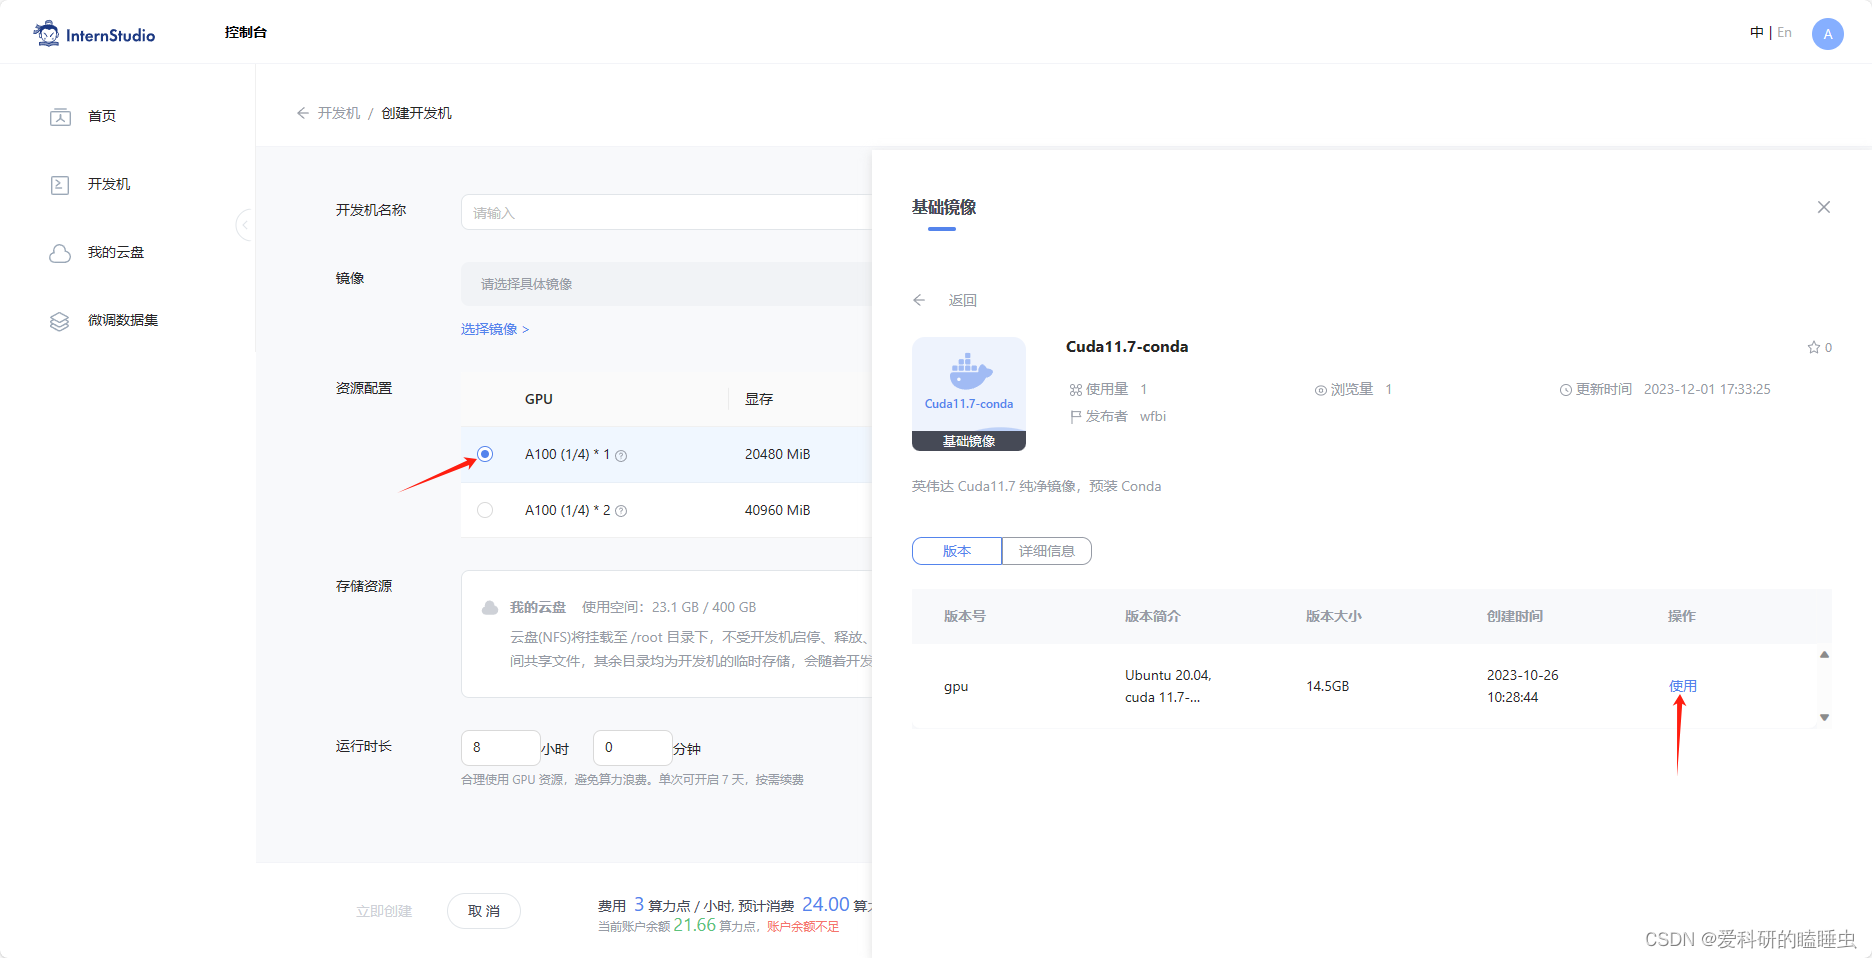The image size is (1872, 958).
Task: Click the 40960 MiB memory value
Action: coord(777,510)
